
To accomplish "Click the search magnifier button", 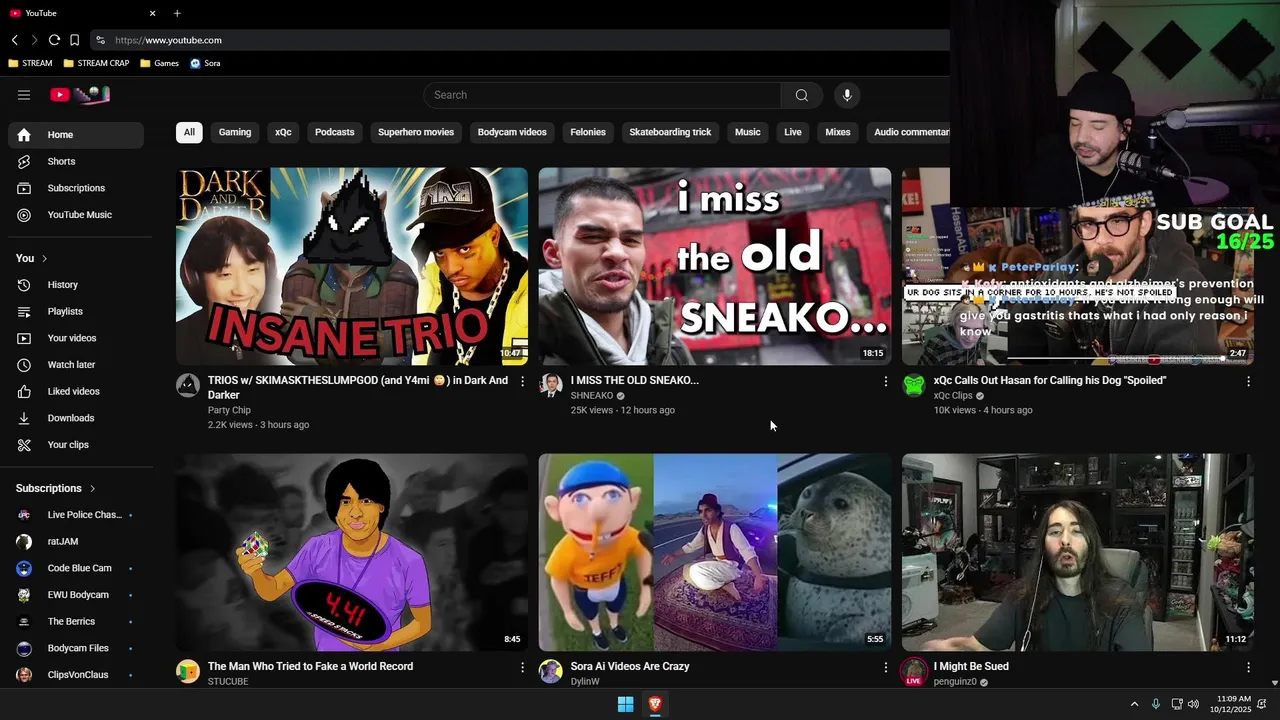I will click(x=801, y=95).
